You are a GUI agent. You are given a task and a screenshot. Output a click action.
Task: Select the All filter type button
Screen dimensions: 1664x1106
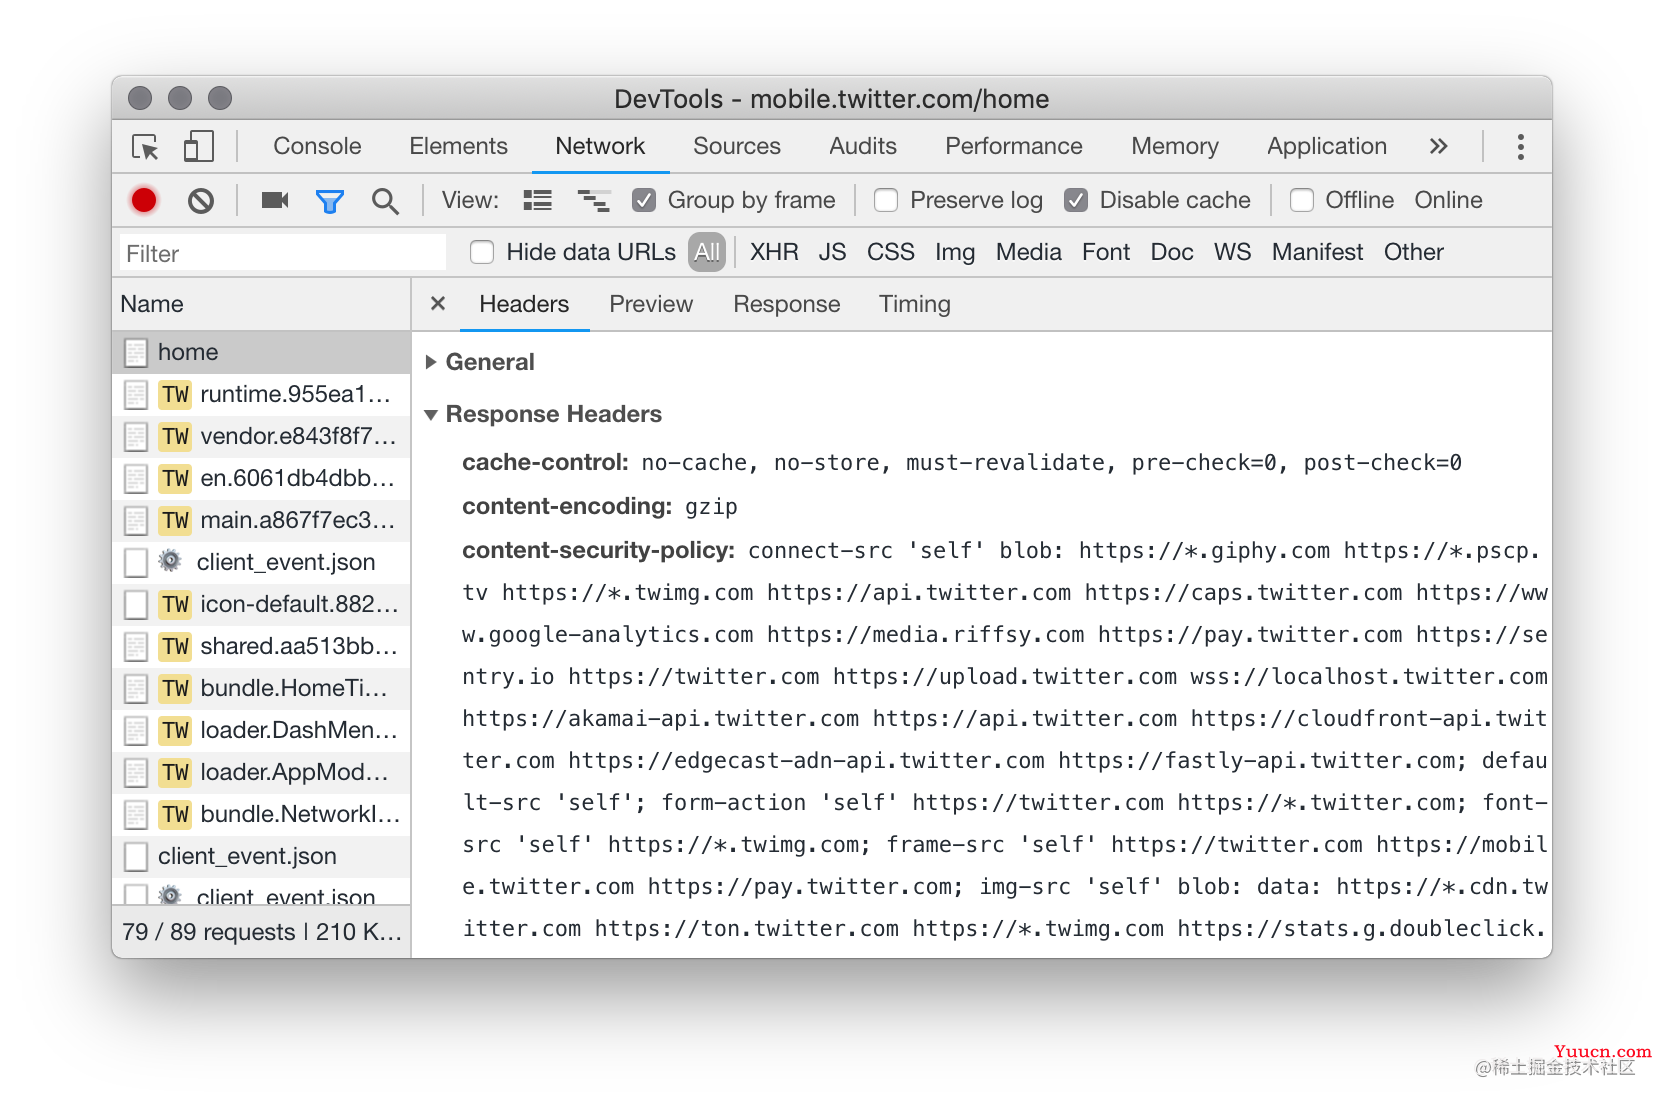[707, 252]
